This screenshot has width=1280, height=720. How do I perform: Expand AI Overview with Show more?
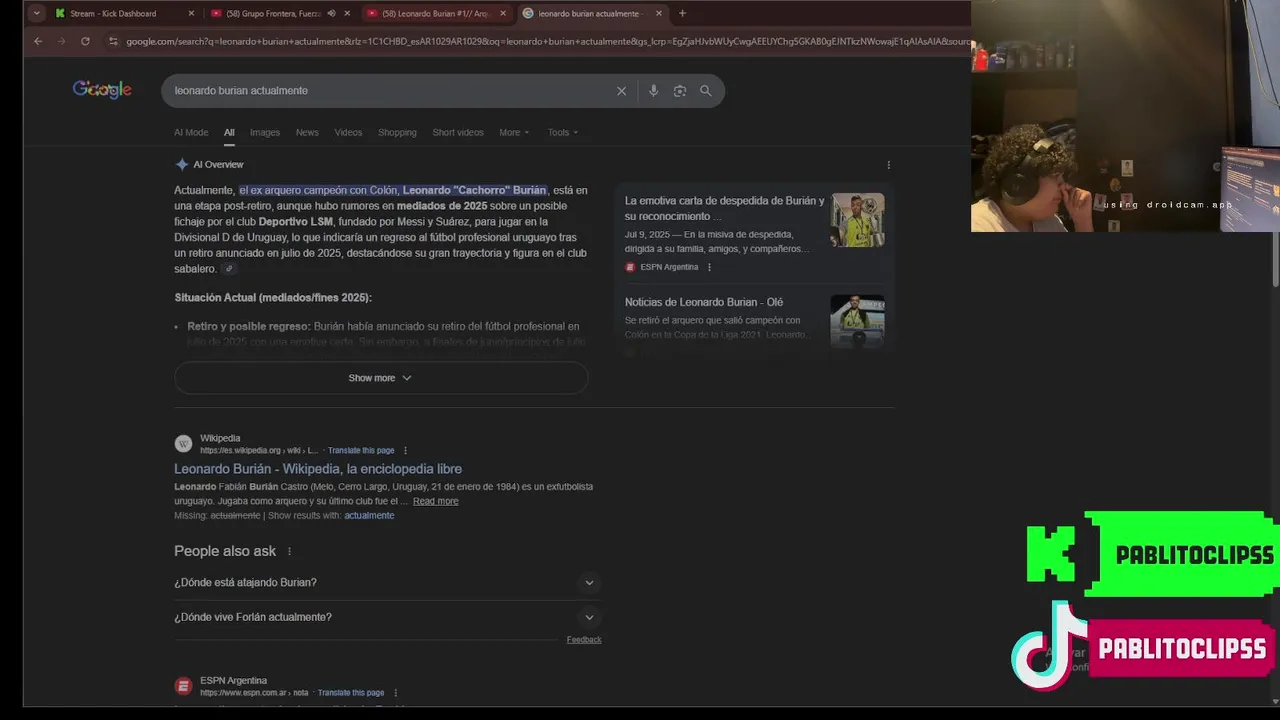[x=381, y=378]
